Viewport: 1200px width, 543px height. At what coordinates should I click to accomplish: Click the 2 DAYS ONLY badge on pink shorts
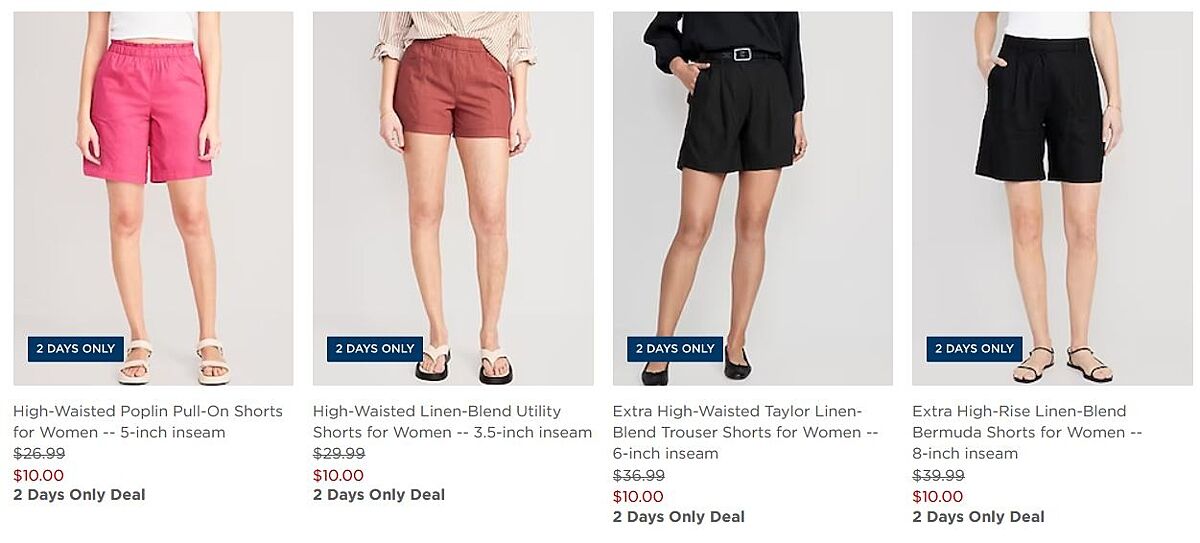(x=76, y=349)
